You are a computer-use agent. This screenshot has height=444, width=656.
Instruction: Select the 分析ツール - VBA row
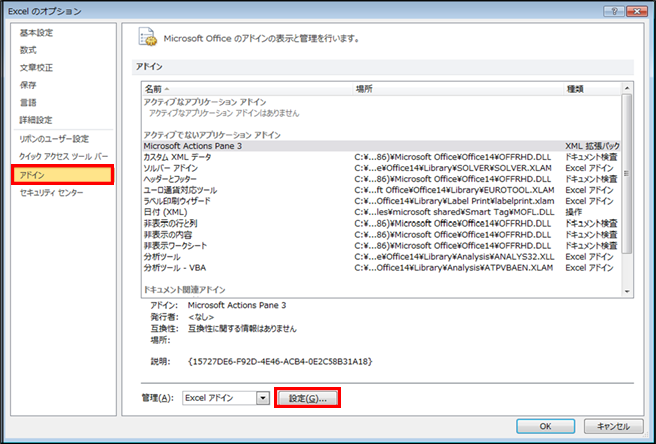point(381,268)
